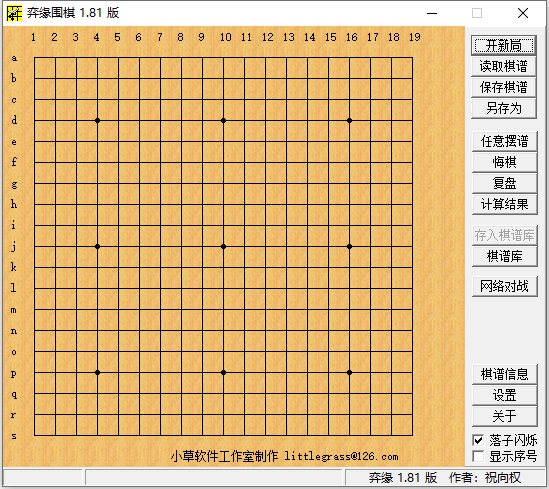The image size is (549, 489).
Task: Place a stone on star point p16
Action: coord(349,372)
